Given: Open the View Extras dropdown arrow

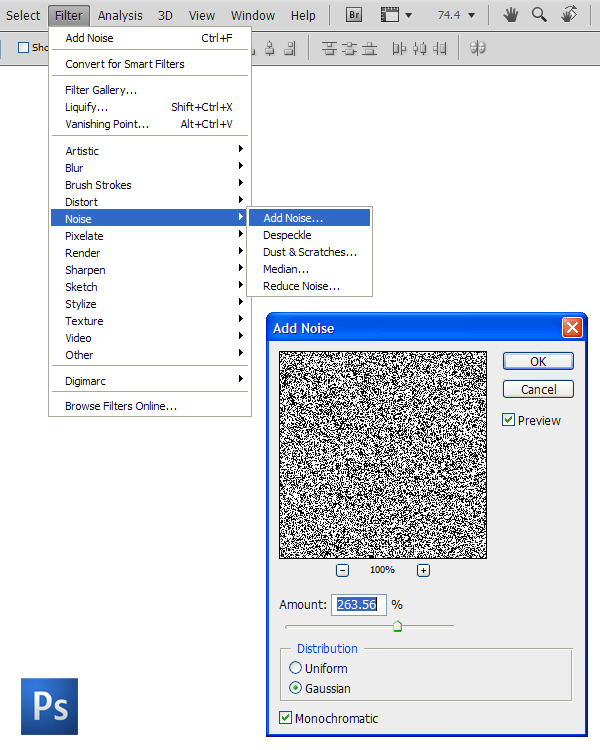Looking at the screenshot, I should coord(408,15).
